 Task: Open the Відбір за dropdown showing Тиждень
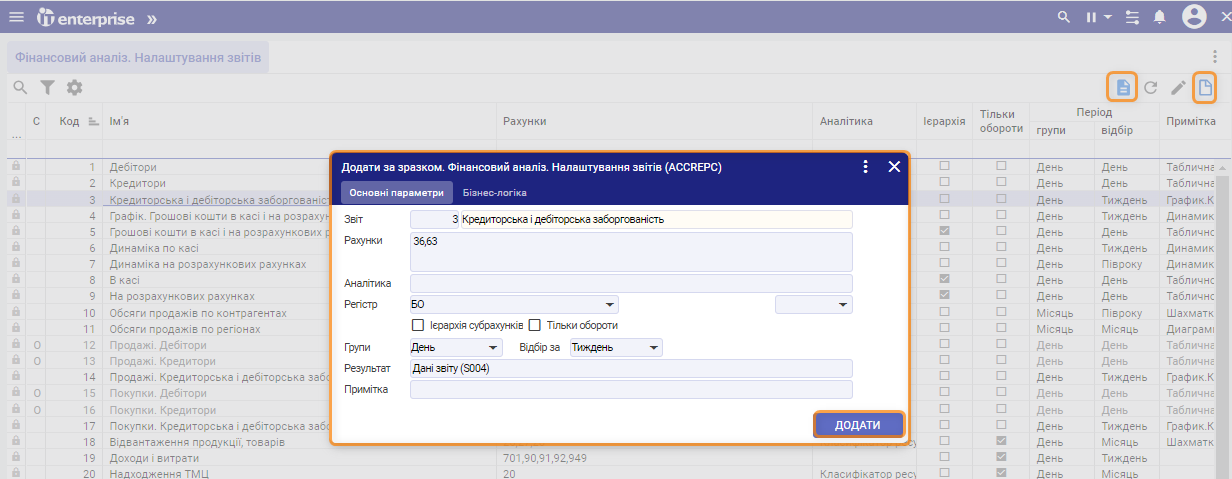pyautogui.click(x=653, y=348)
